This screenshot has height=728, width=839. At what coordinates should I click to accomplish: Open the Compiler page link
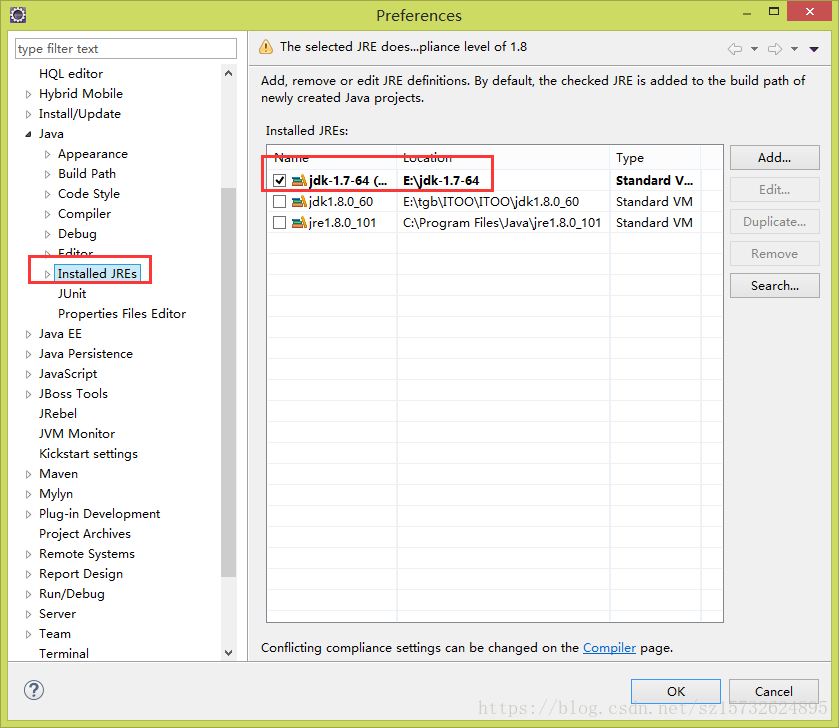point(609,648)
